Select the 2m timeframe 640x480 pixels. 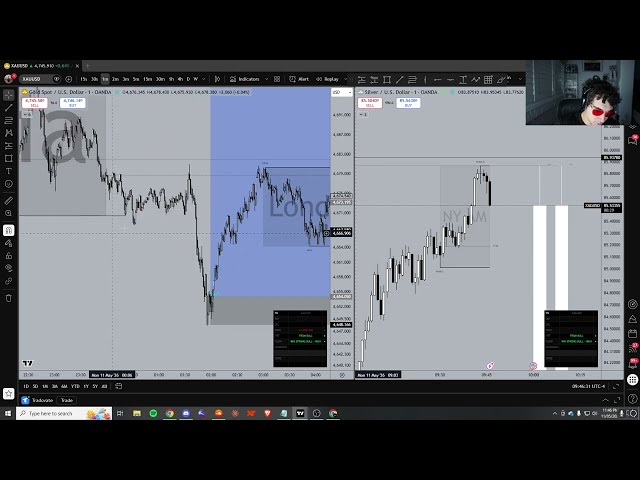[116, 79]
